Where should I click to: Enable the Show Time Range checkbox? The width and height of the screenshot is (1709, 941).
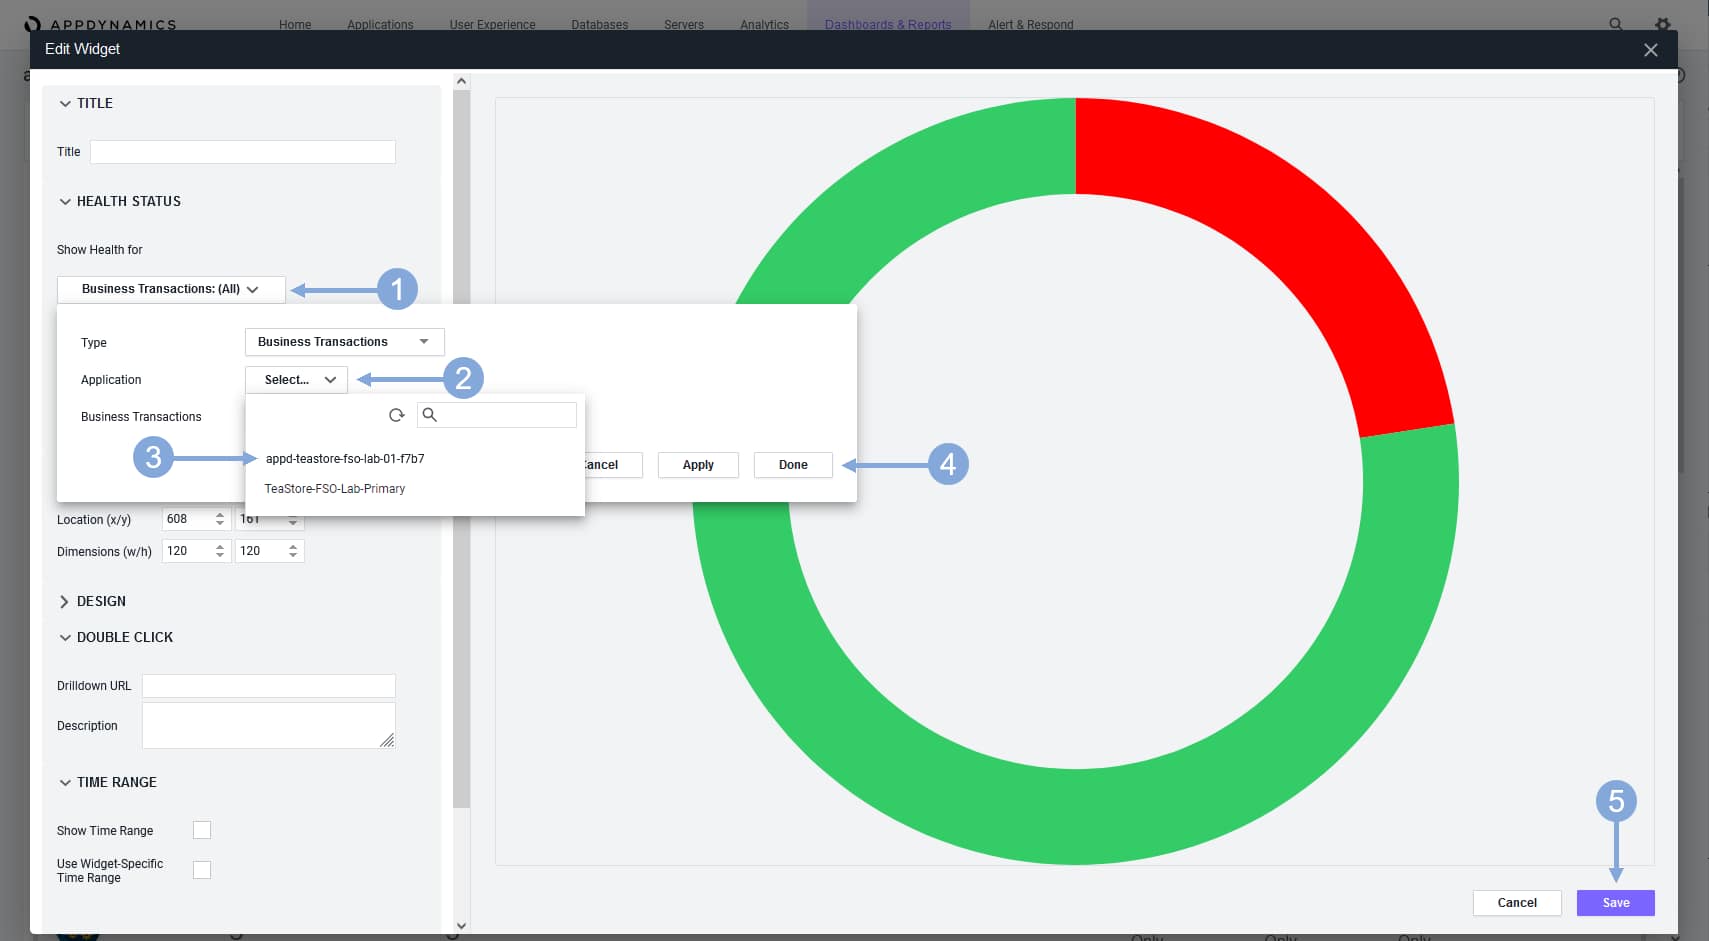pos(202,830)
